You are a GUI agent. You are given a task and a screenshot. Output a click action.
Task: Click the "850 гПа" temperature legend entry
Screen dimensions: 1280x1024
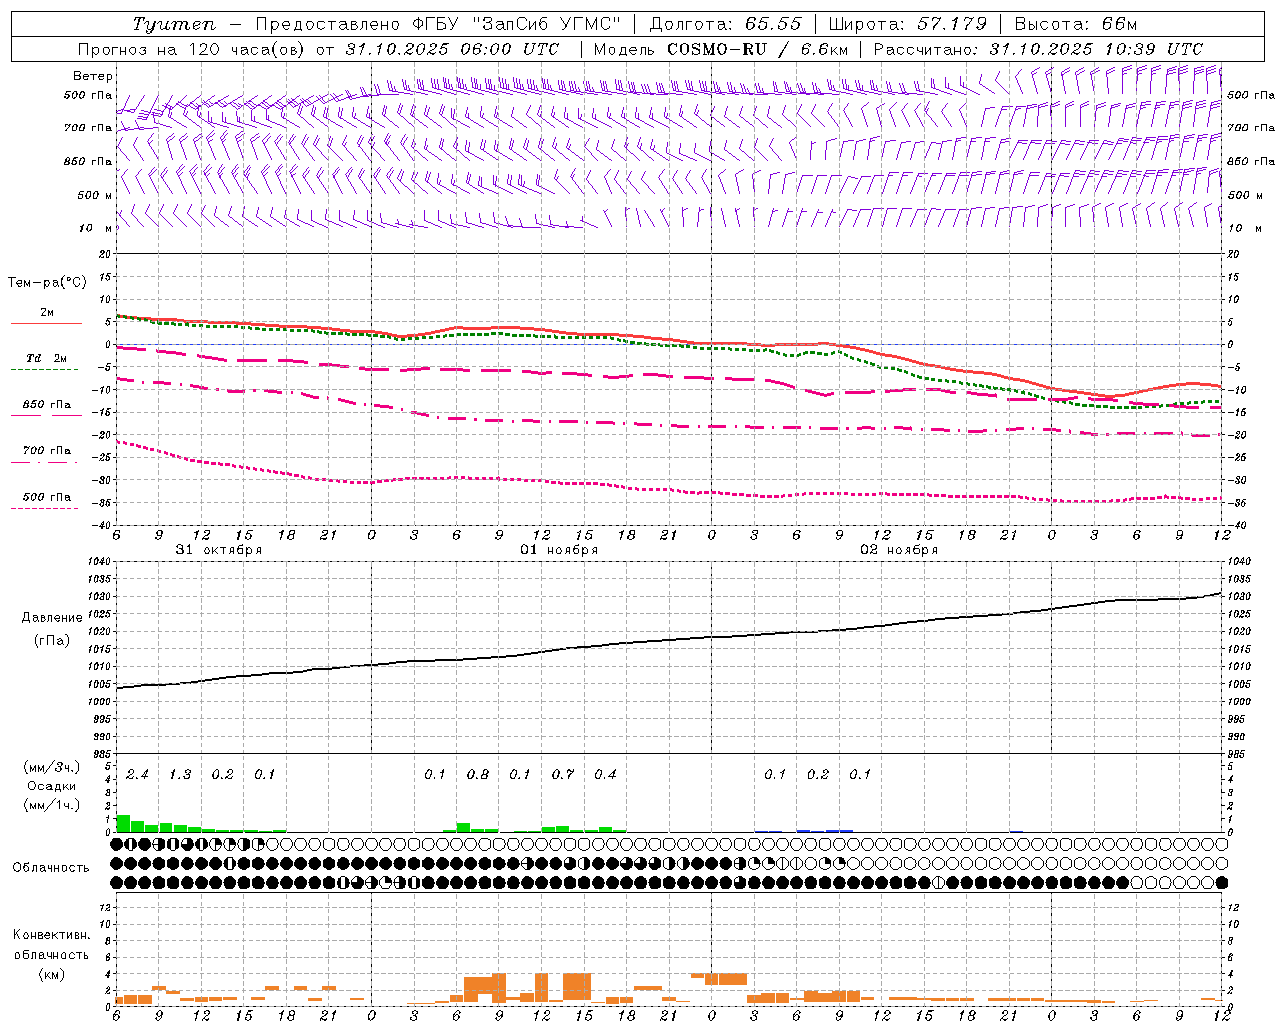click(x=46, y=405)
